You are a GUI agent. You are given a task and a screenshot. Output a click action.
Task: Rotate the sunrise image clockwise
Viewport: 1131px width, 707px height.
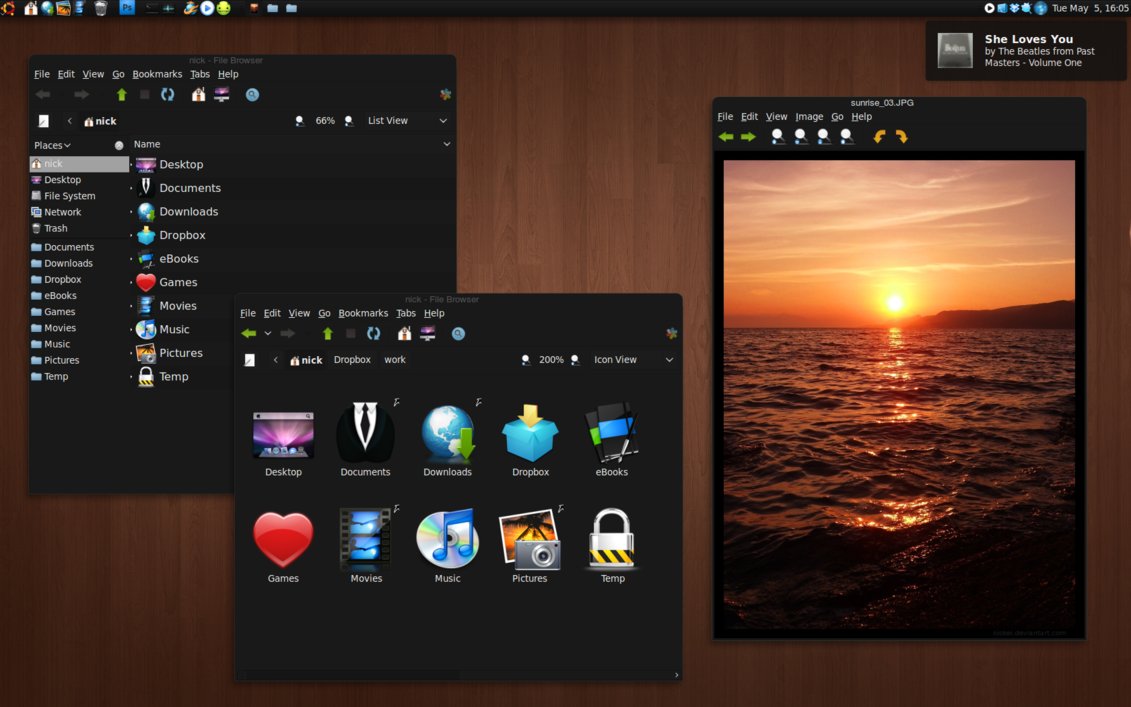pos(901,137)
